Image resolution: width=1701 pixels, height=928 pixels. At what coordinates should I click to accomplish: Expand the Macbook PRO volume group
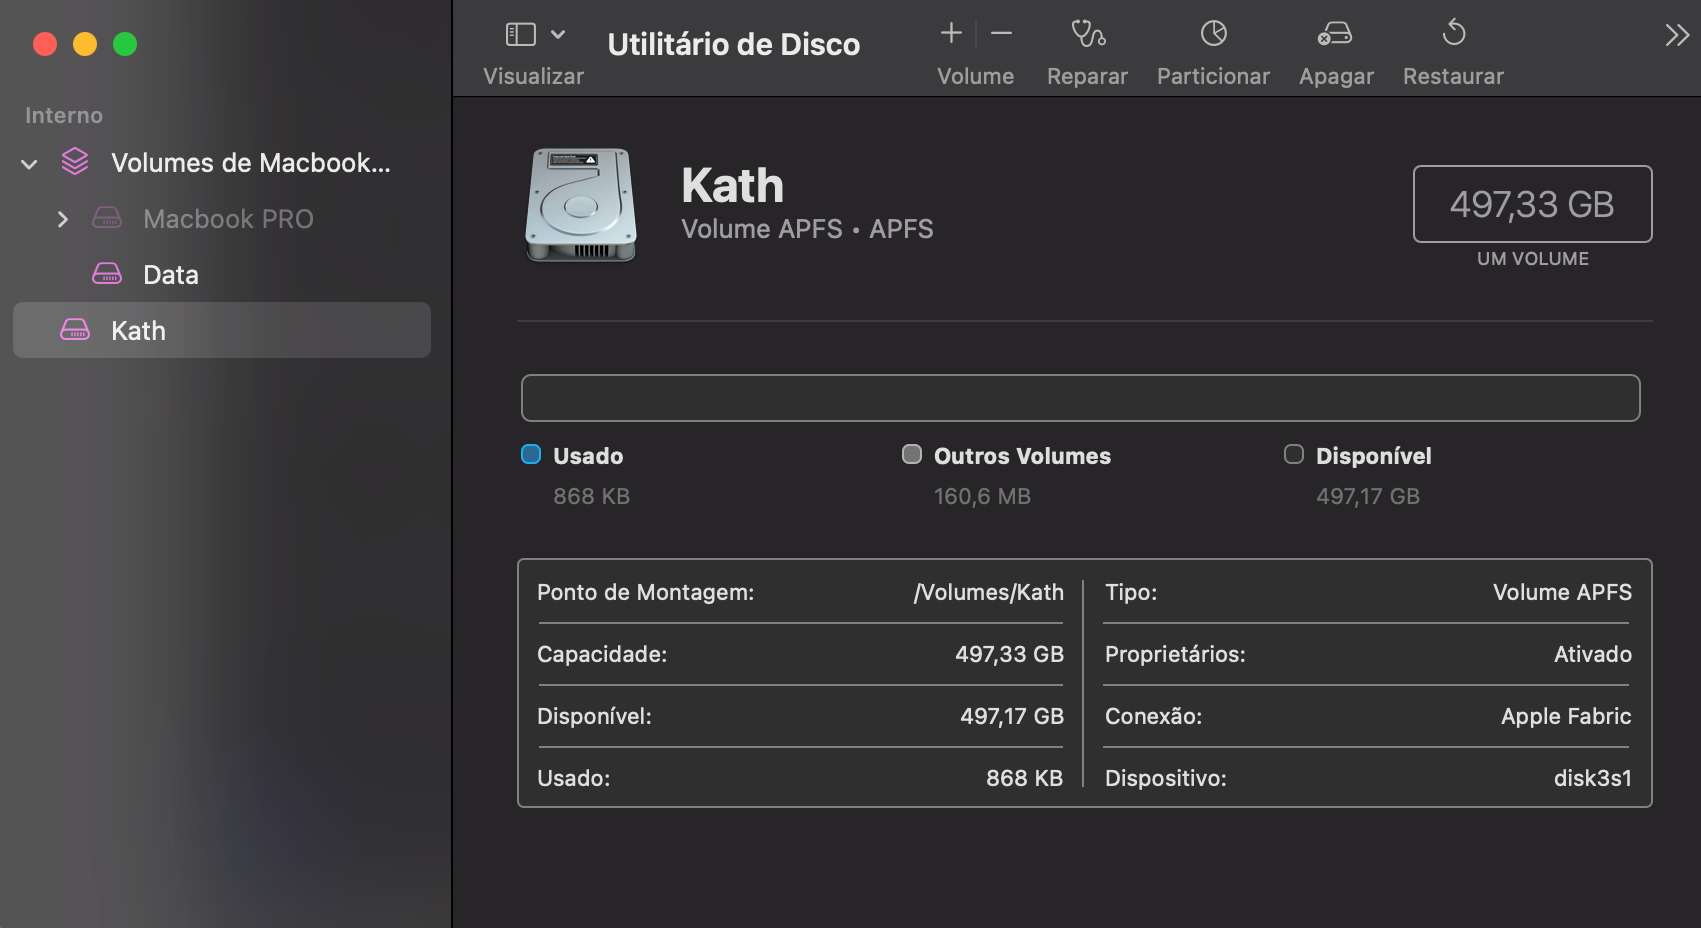tap(63, 219)
